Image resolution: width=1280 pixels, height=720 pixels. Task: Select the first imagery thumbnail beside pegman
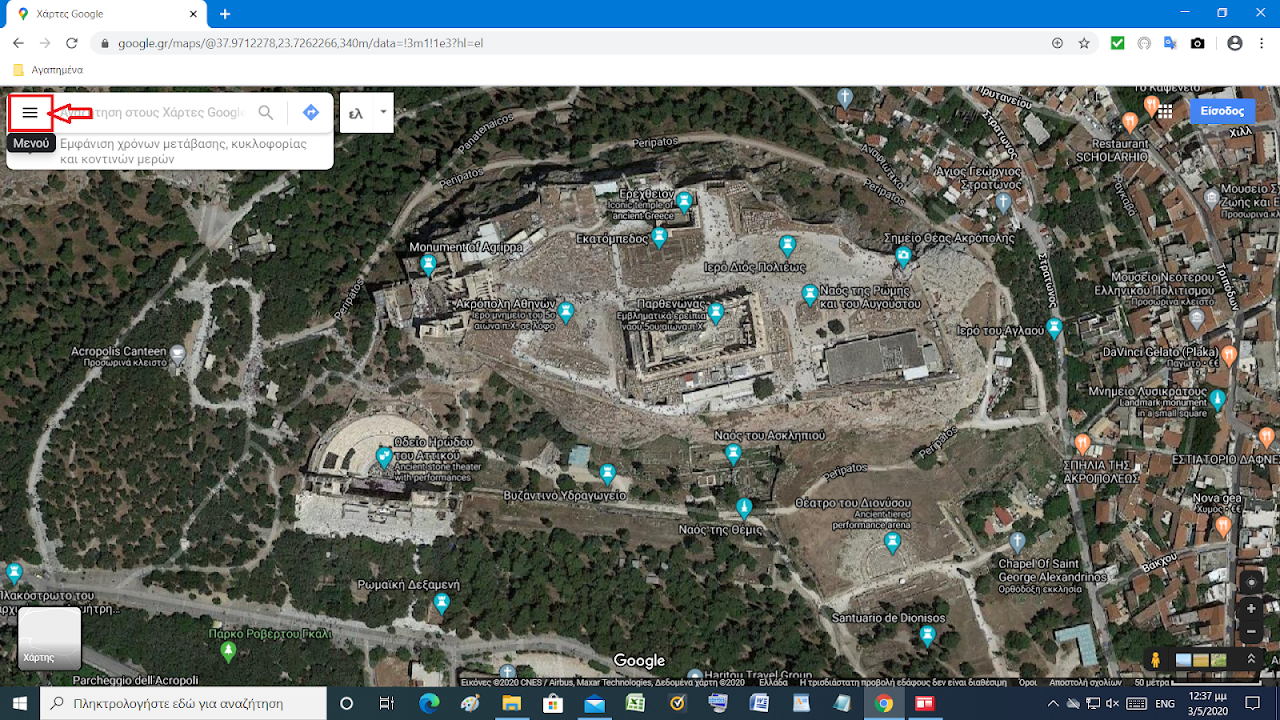pyautogui.click(x=1184, y=660)
